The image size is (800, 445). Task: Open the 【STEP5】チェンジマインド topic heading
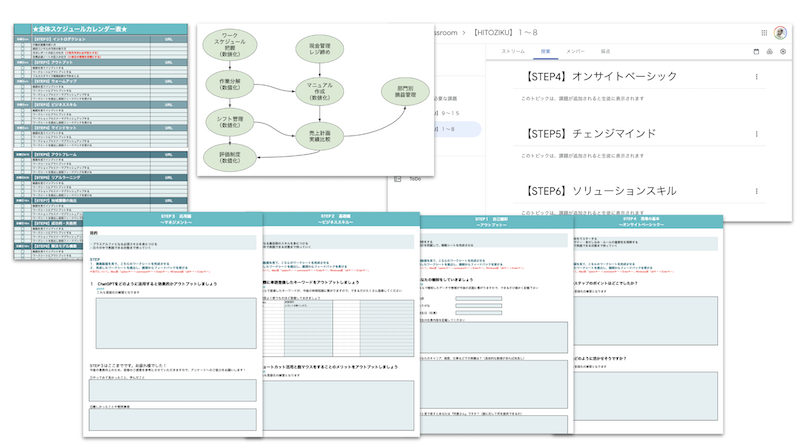590,134
